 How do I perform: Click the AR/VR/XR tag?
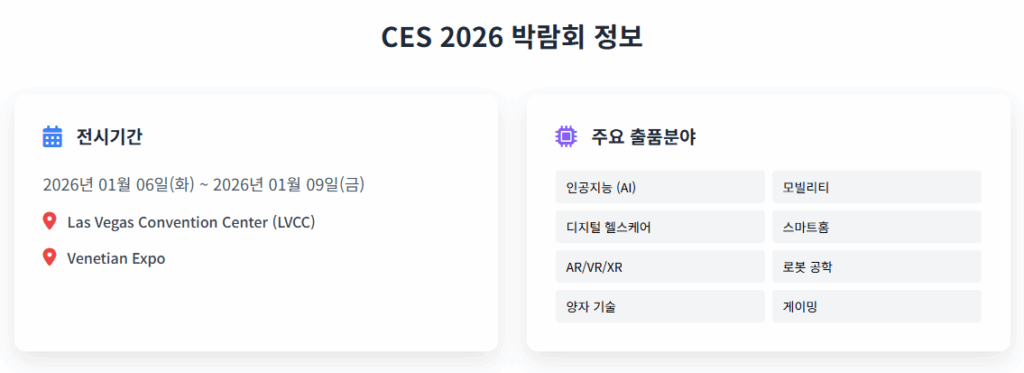click(660, 267)
